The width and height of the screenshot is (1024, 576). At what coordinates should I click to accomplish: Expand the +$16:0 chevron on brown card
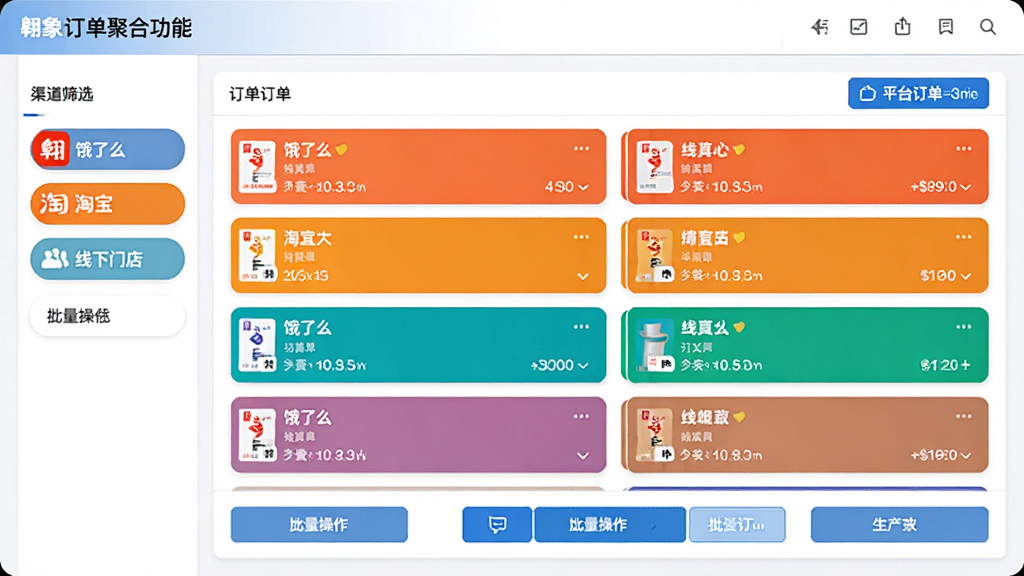(x=966, y=455)
